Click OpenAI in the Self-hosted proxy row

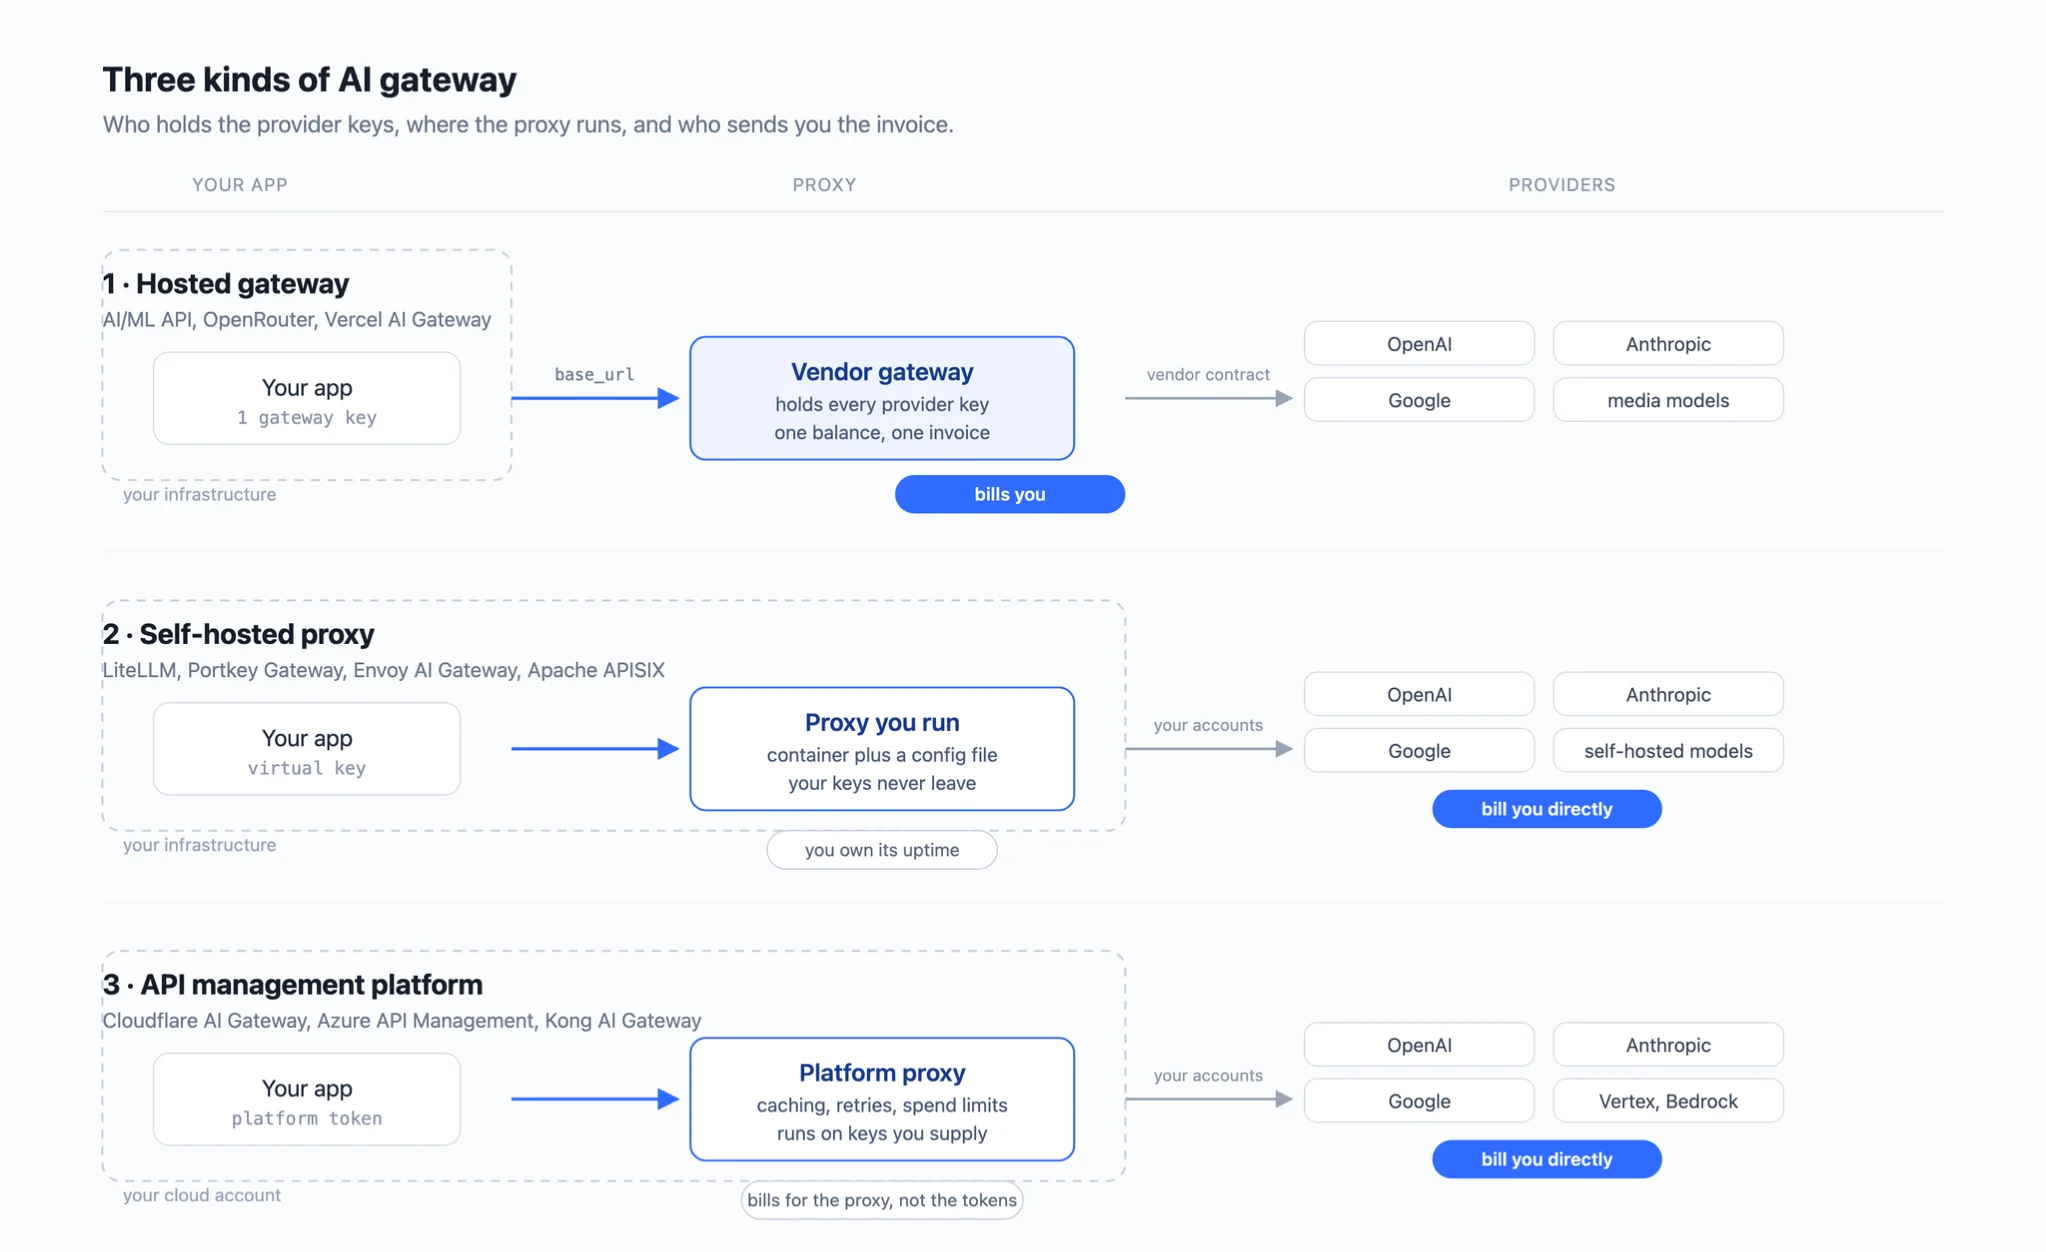click(1419, 694)
